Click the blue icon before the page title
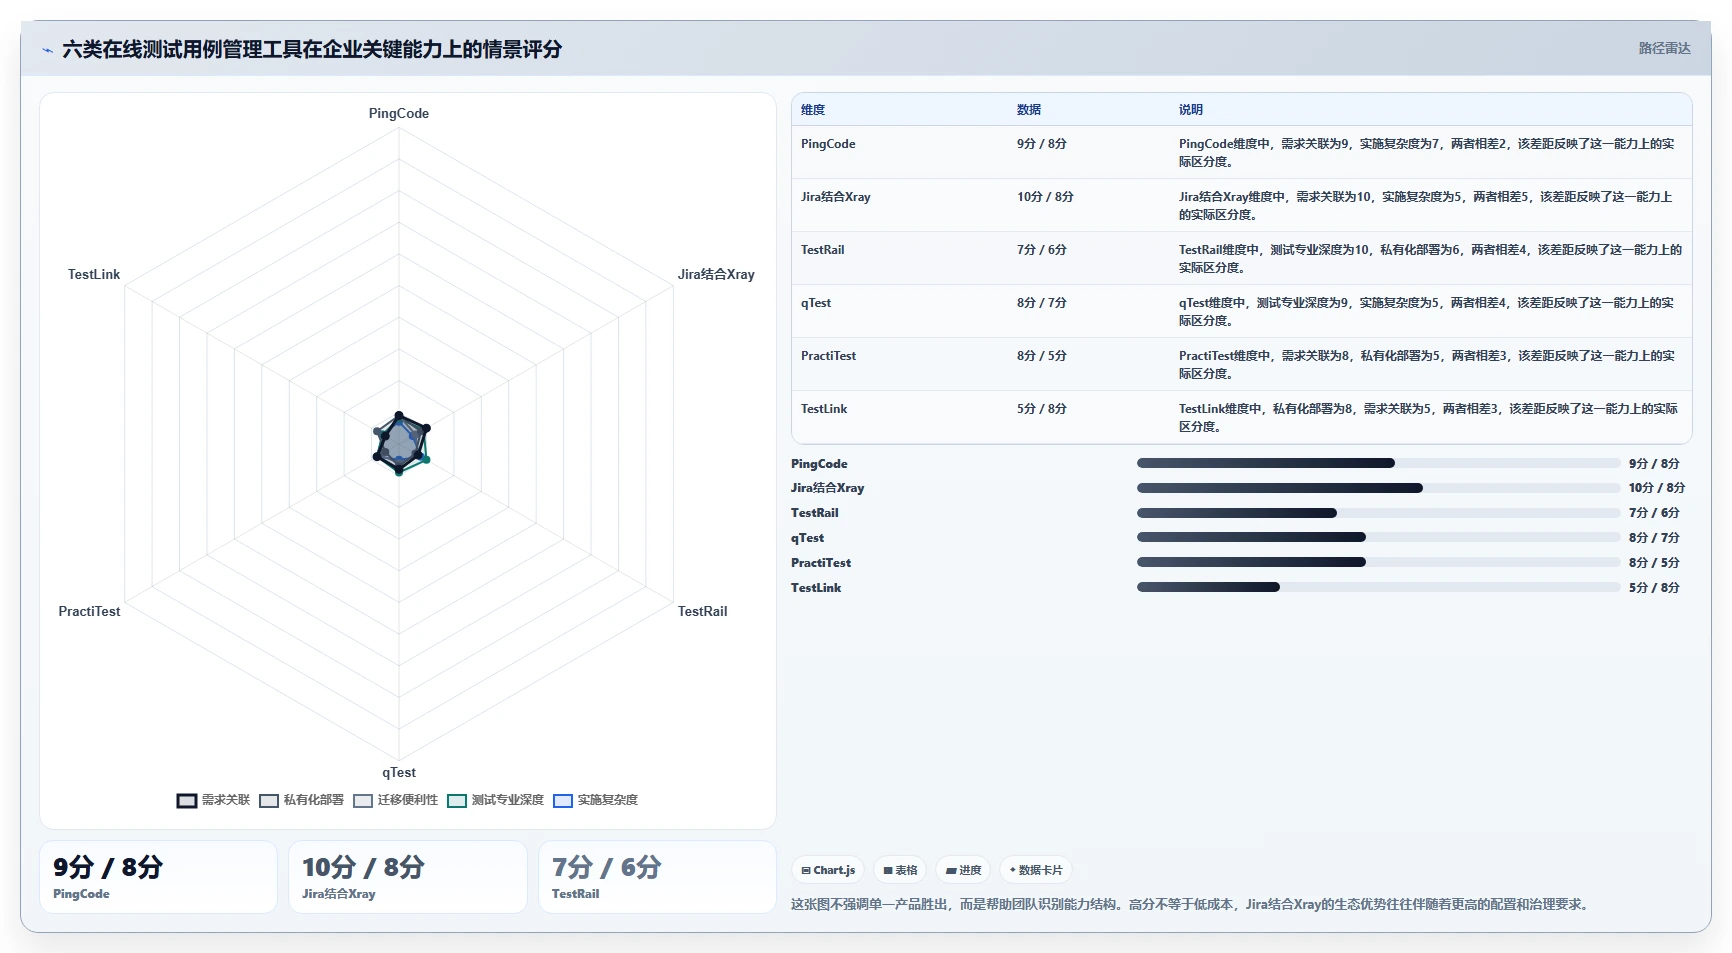Viewport: 1732px width, 953px height. tap(47, 50)
